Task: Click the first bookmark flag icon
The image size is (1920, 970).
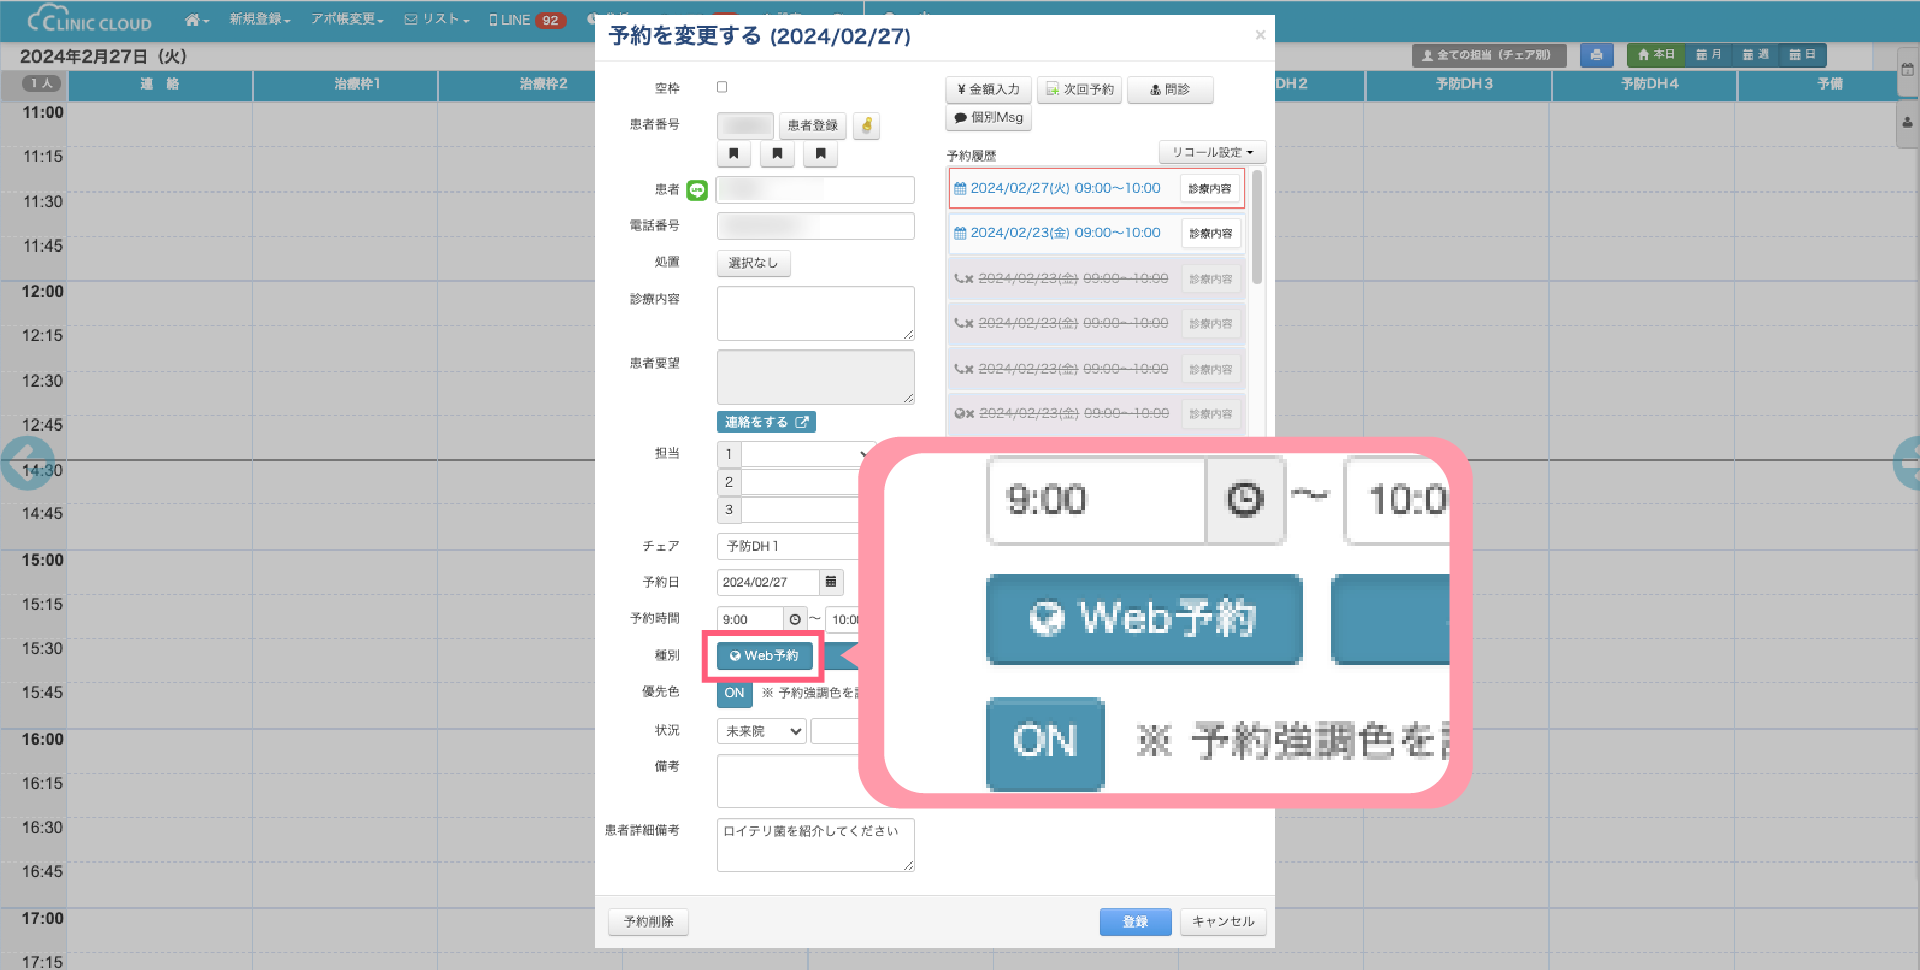Action: (734, 154)
